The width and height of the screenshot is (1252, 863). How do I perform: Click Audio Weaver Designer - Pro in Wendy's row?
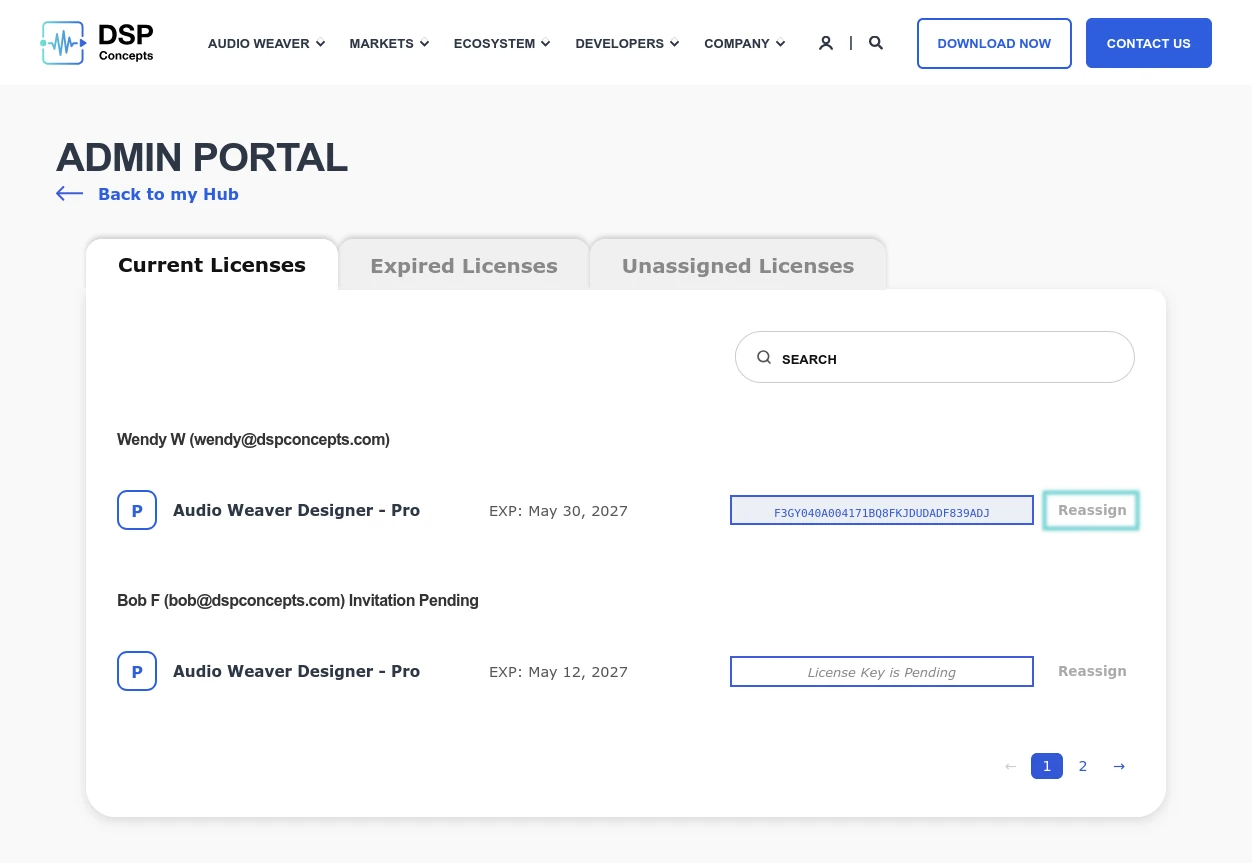296,510
